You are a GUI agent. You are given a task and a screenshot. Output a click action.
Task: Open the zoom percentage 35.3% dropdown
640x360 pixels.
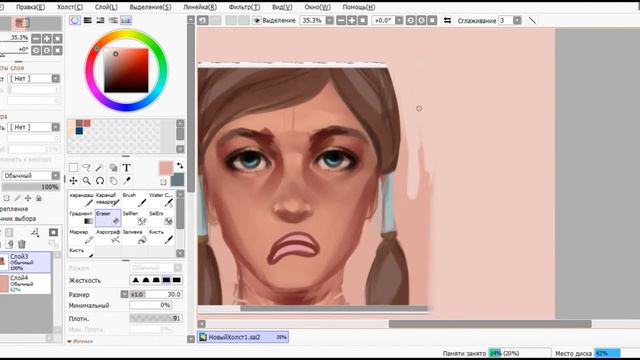[x=329, y=20]
